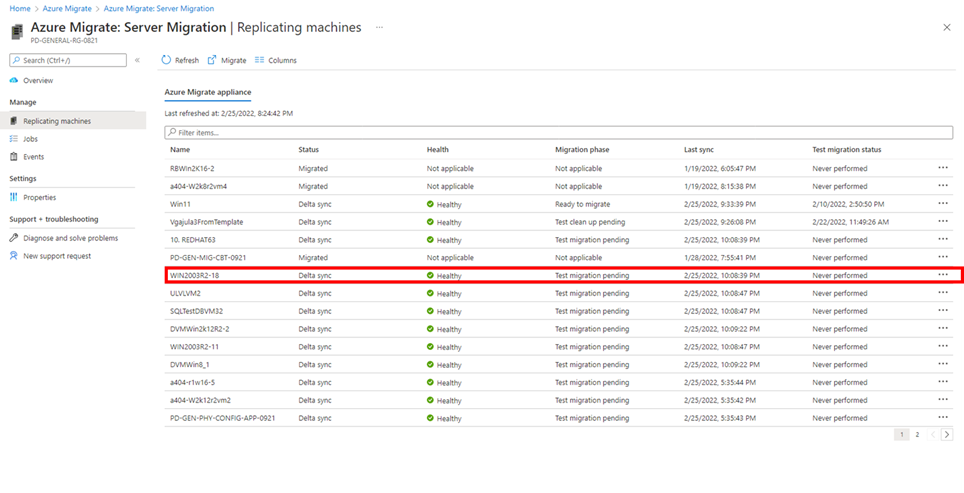Open ellipsis menu for DVMWin2k12R2-2
964x493 pixels.
pyautogui.click(x=943, y=328)
